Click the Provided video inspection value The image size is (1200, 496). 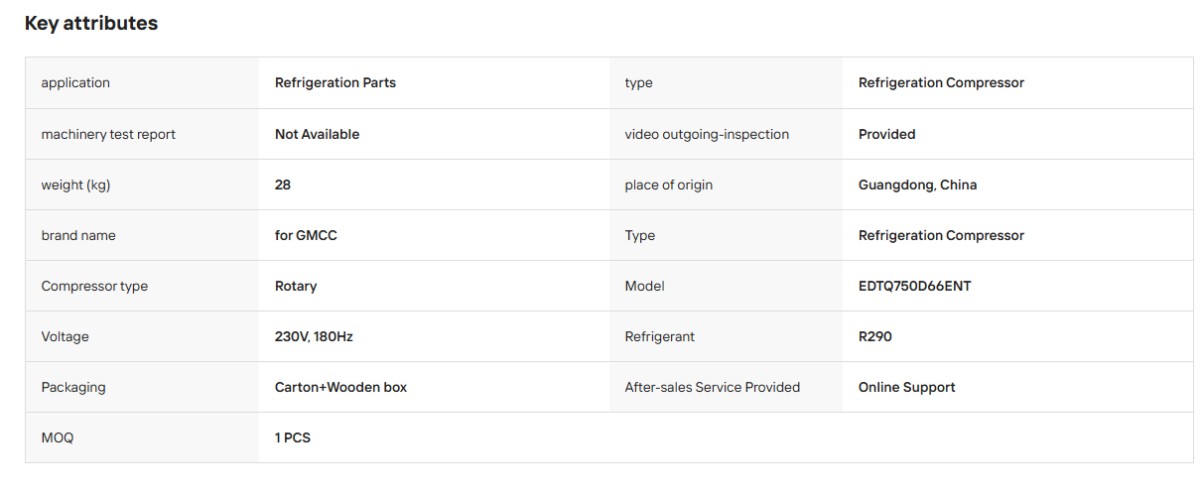pyautogui.click(x=887, y=134)
